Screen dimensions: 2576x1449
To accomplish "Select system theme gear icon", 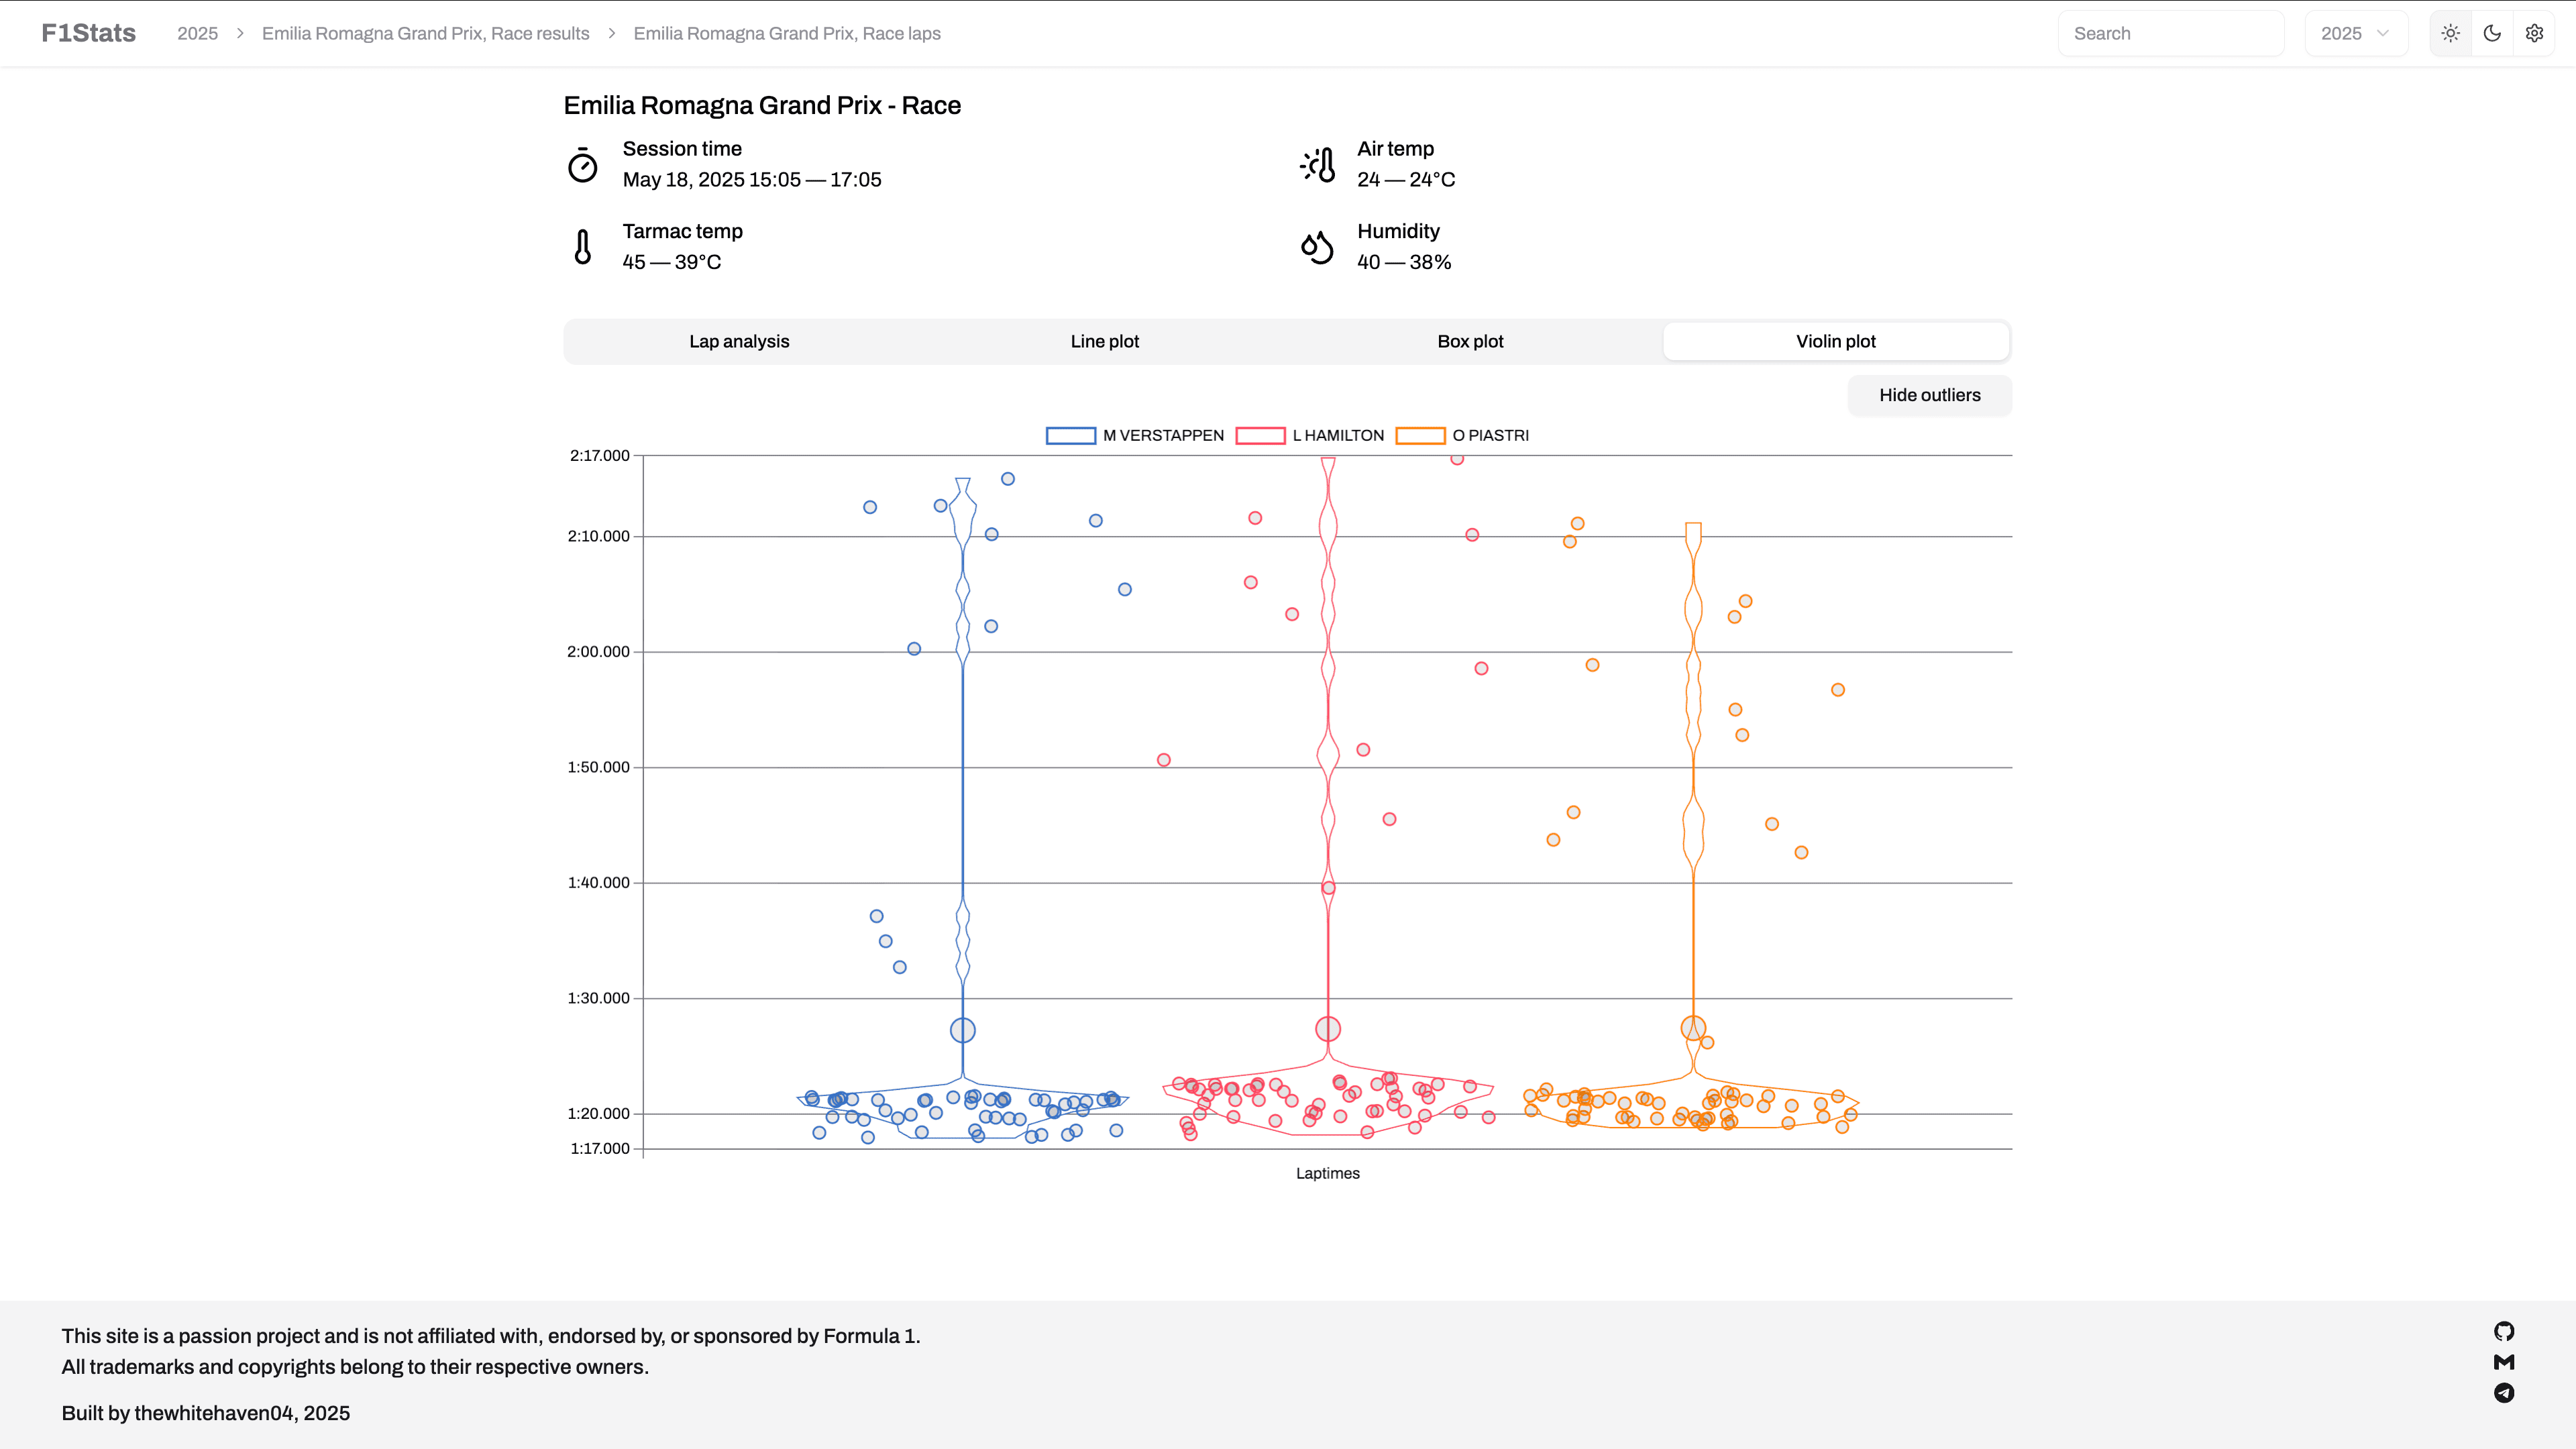I will pyautogui.click(x=2534, y=33).
